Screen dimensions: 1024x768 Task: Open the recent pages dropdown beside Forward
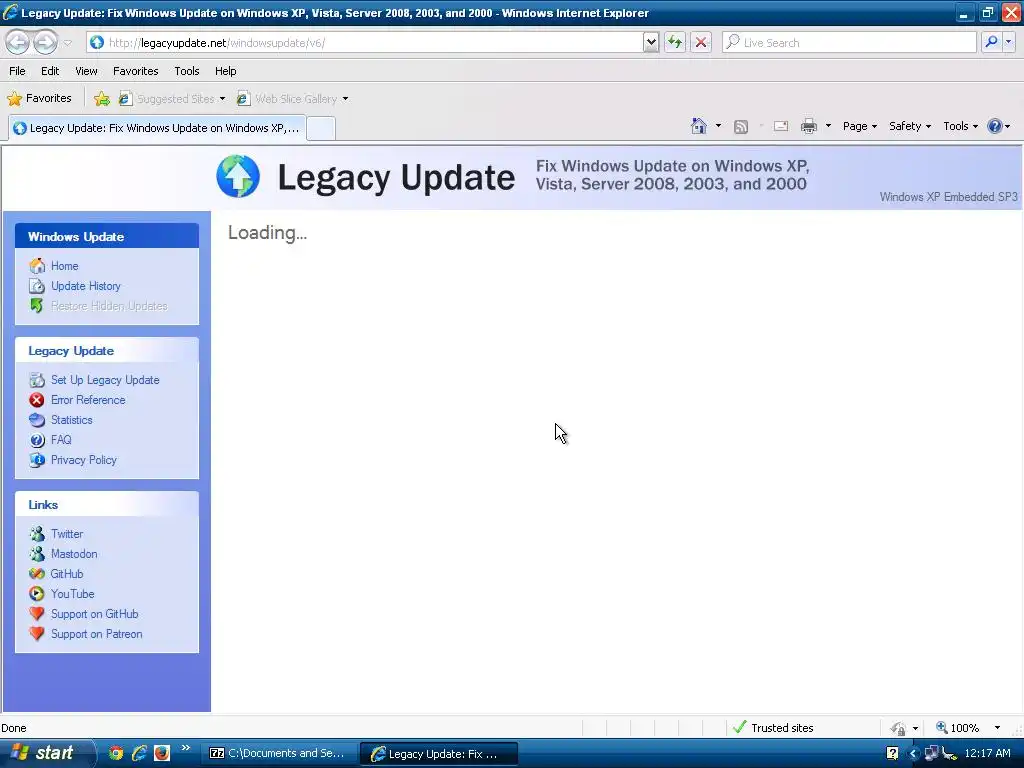[67, 43]
